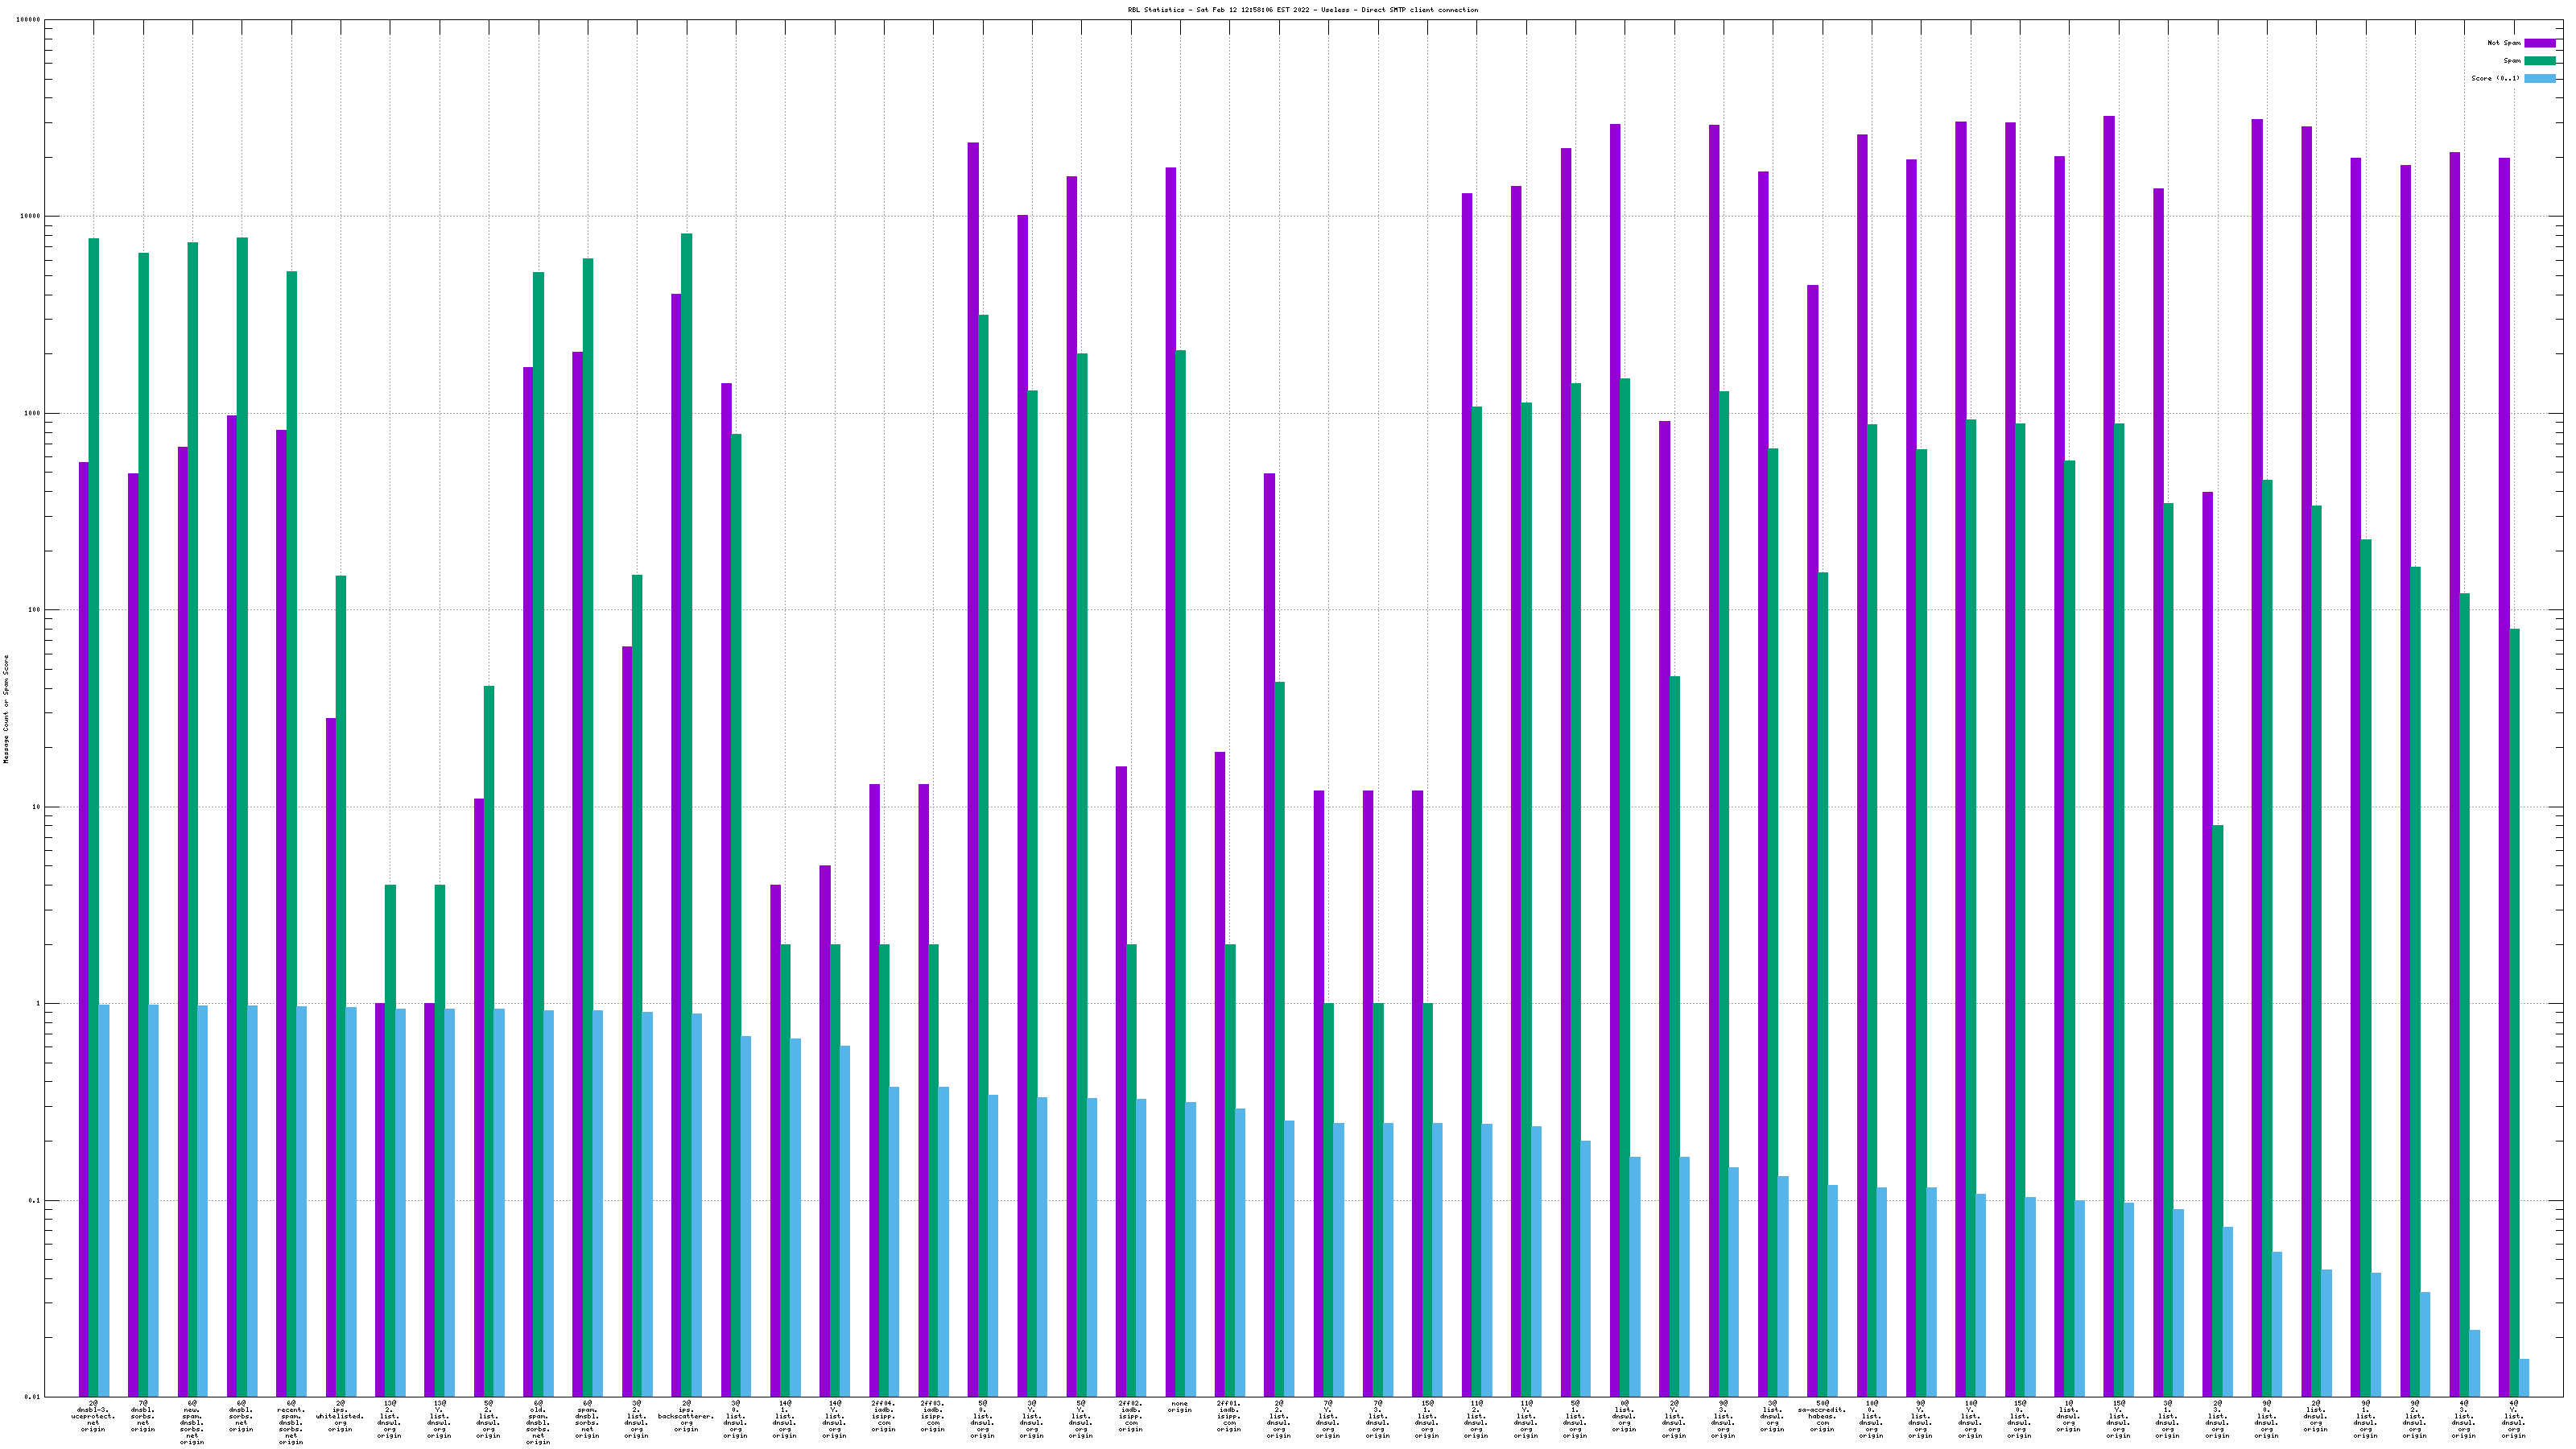Click the dnsbl-3.uceprotect.net x-axis label
2576x1449 pixels.
93,1416
